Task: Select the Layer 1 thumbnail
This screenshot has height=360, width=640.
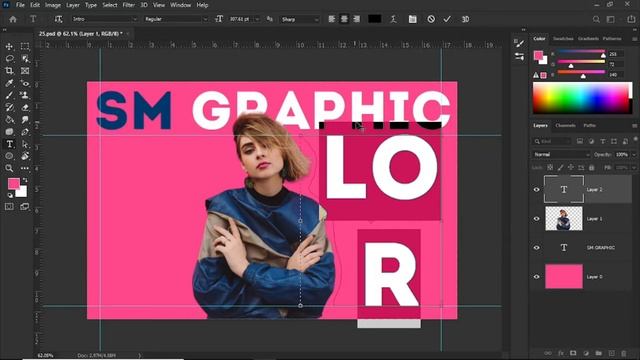Action: pyautogui.click(x=564, y=219)
